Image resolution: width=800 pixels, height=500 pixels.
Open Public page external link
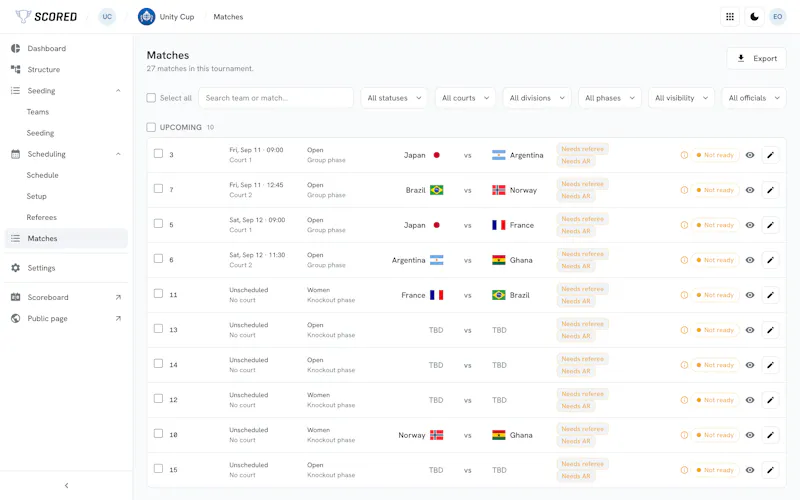[x=118, y=318]
